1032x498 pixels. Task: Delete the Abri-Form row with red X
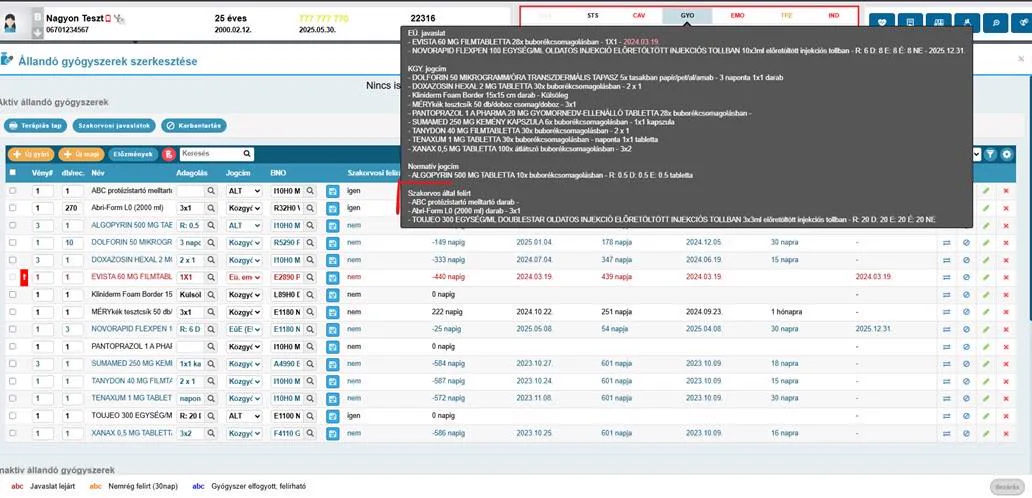1006,208
